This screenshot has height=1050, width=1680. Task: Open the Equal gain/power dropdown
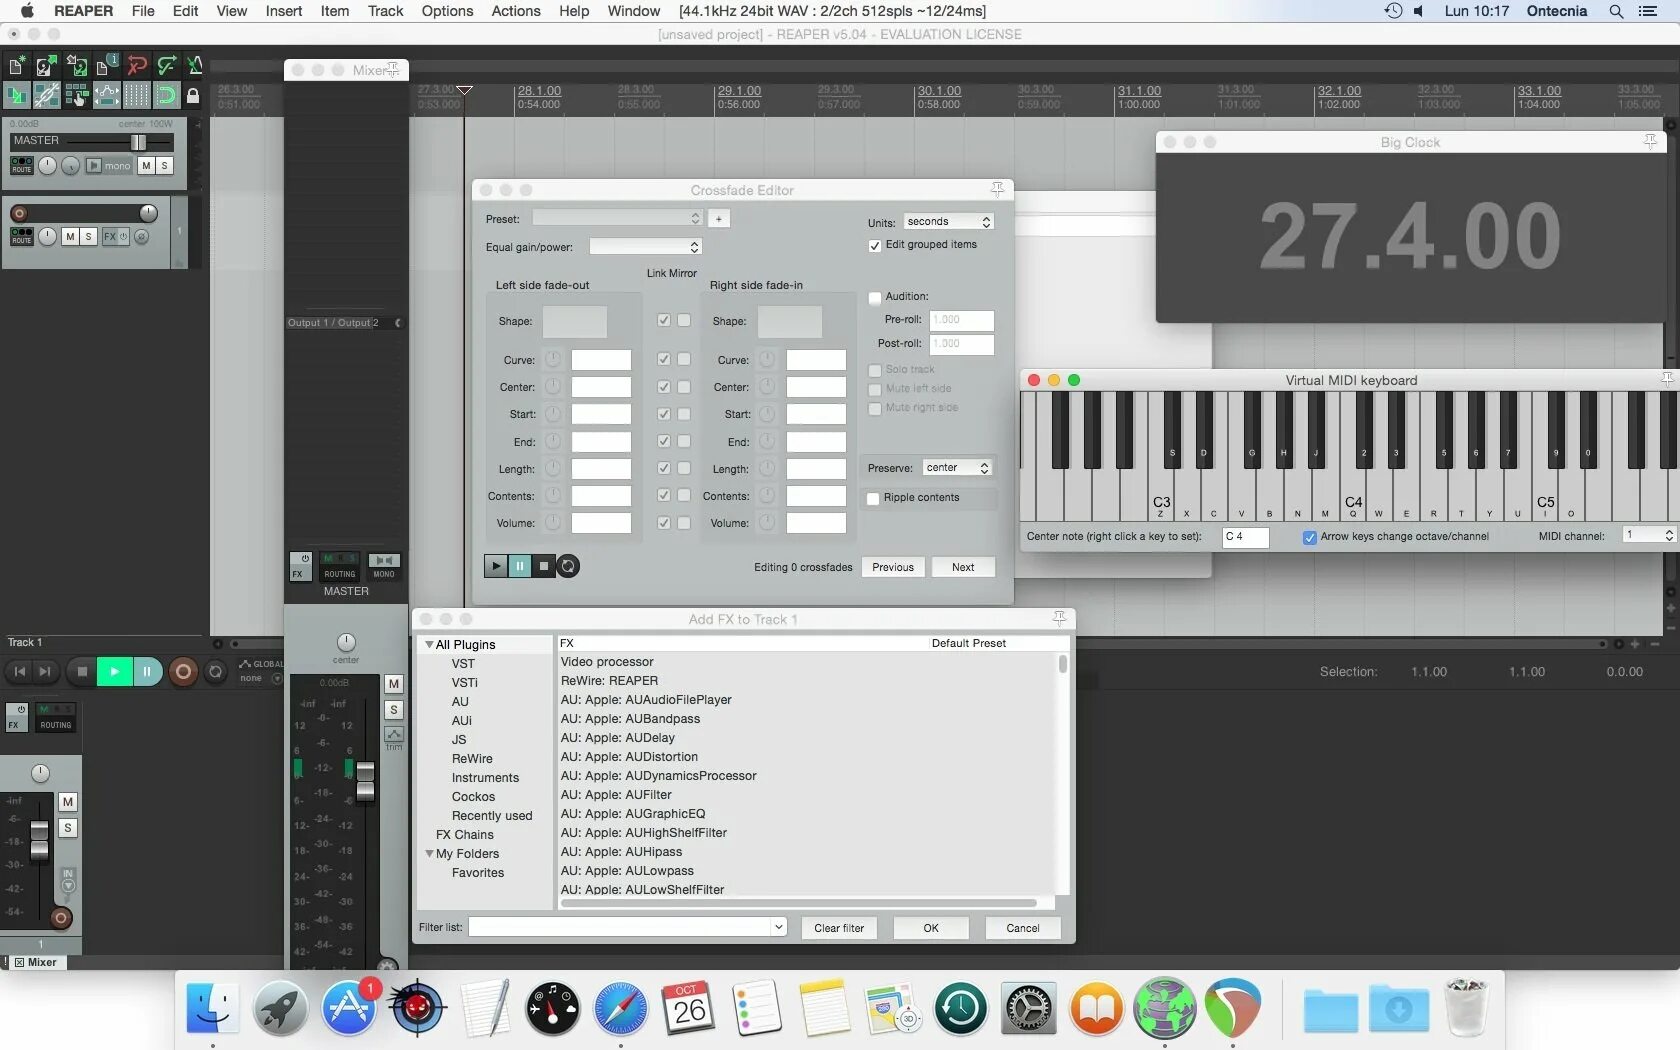point(645,246)
